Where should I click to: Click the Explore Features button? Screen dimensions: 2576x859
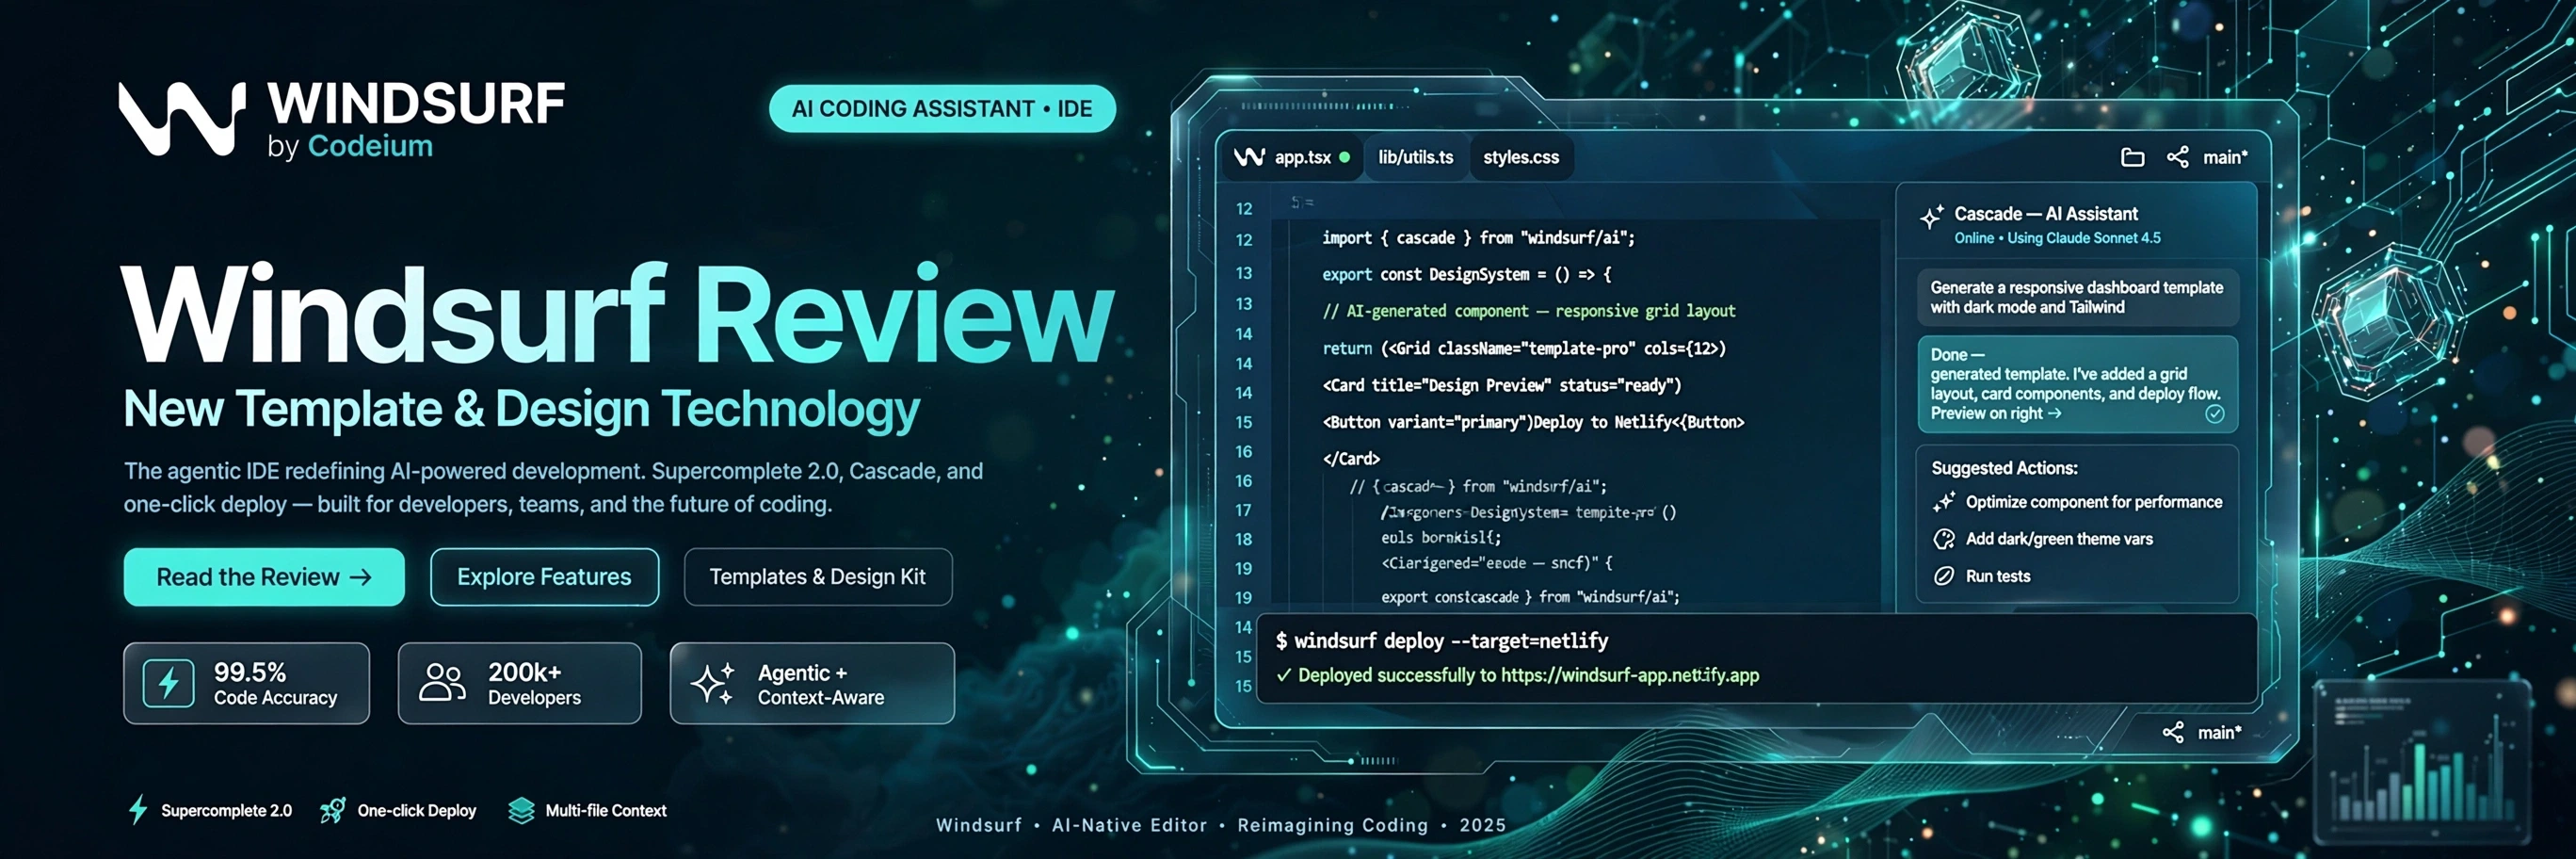544,577
